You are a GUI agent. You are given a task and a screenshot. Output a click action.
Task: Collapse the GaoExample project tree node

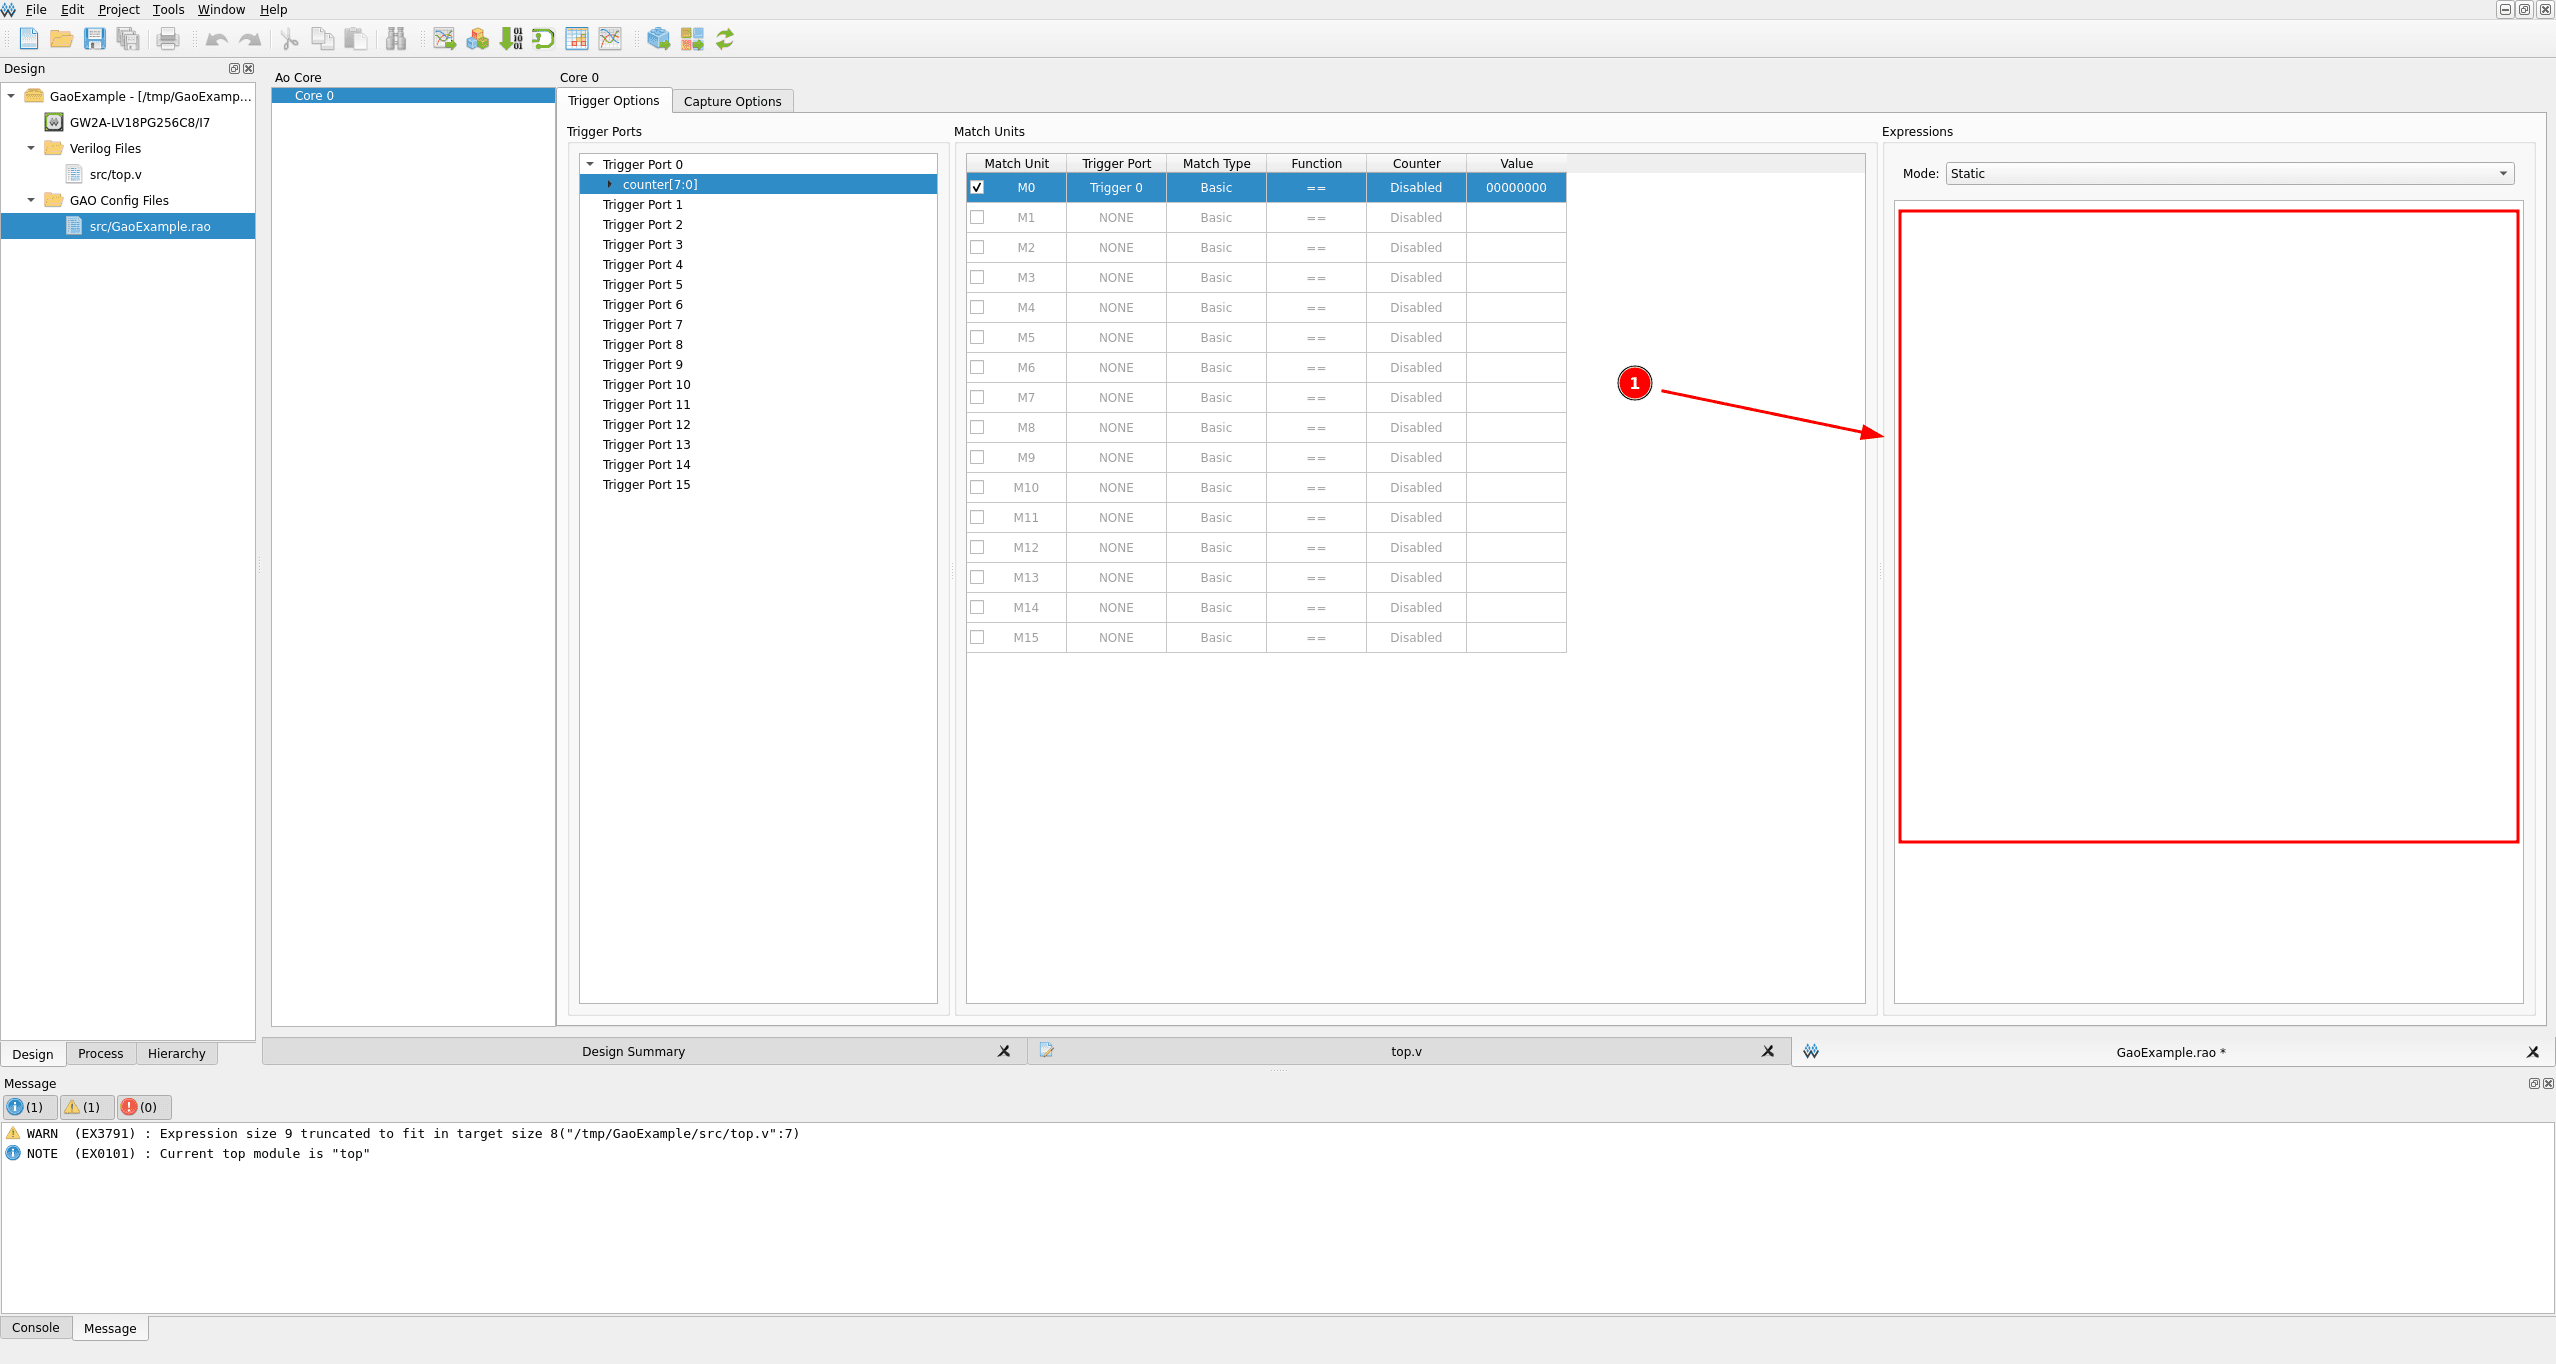(11, 96)
